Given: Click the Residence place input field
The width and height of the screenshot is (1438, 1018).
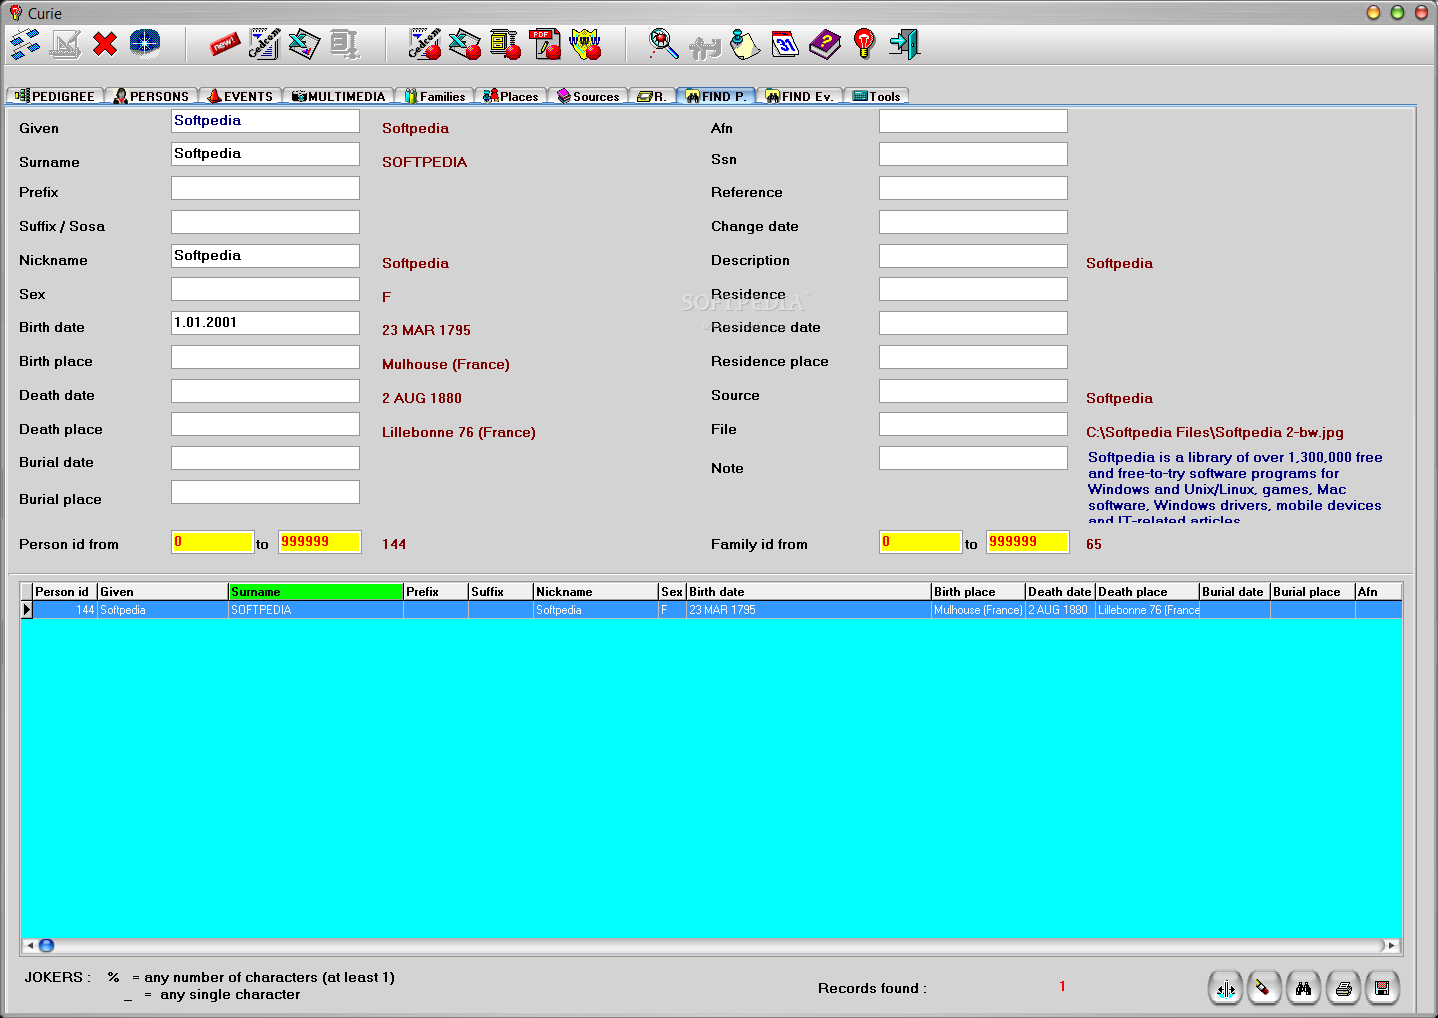Looking at the screenshot, I should click(x=973, y=357).
